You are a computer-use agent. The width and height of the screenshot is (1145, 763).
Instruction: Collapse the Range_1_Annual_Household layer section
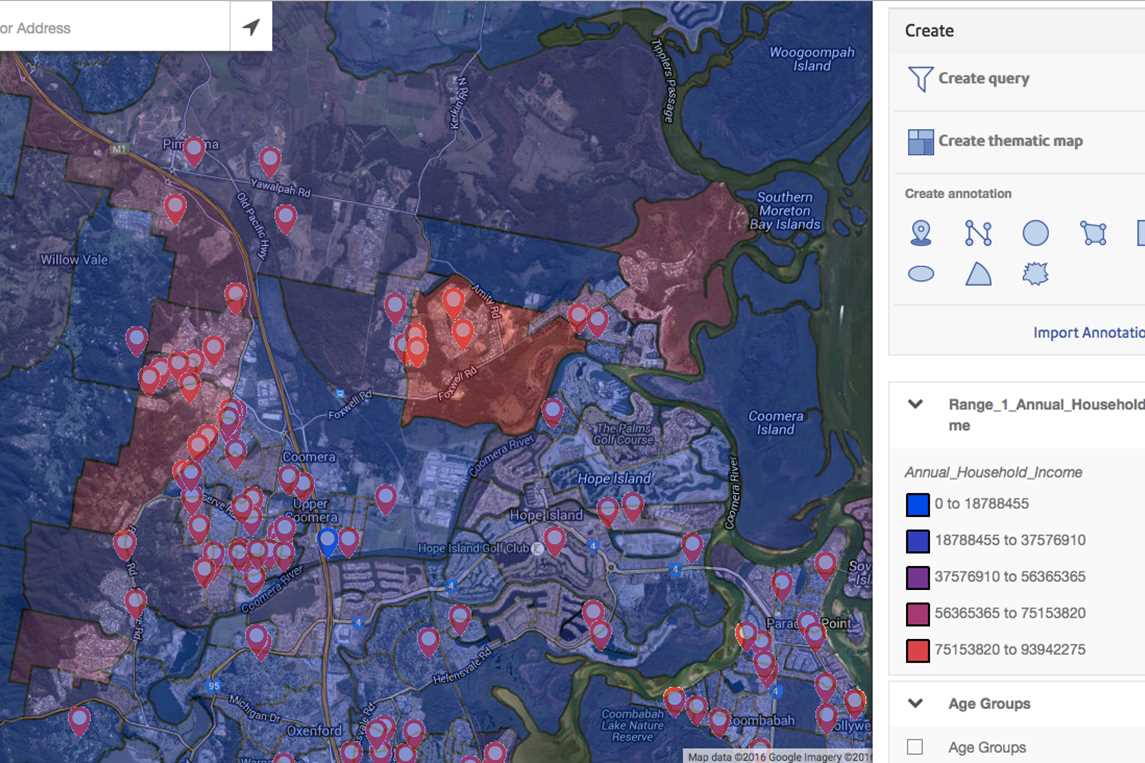[x=915, y=405]
